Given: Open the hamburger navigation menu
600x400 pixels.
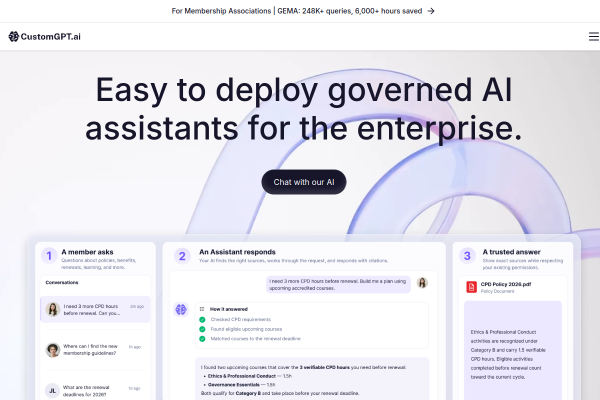Looking at the screenshot, I should [x=593, y=36].
